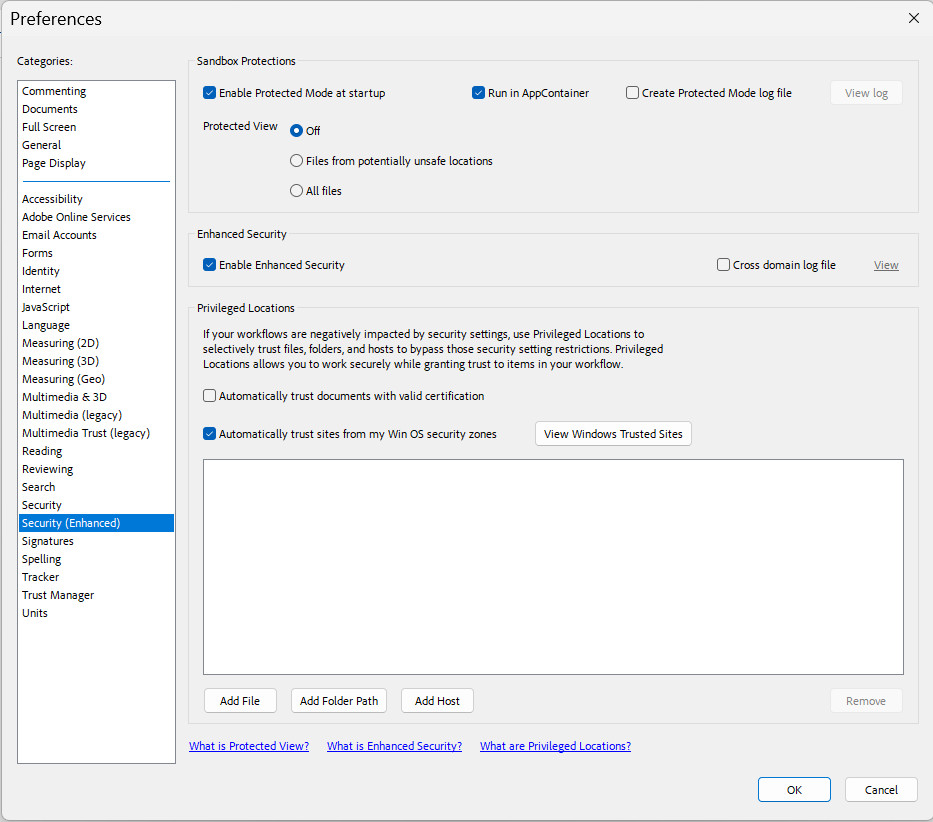Click inside the empty privileged locations list
933x822 pixels.
tap(553, 567)
